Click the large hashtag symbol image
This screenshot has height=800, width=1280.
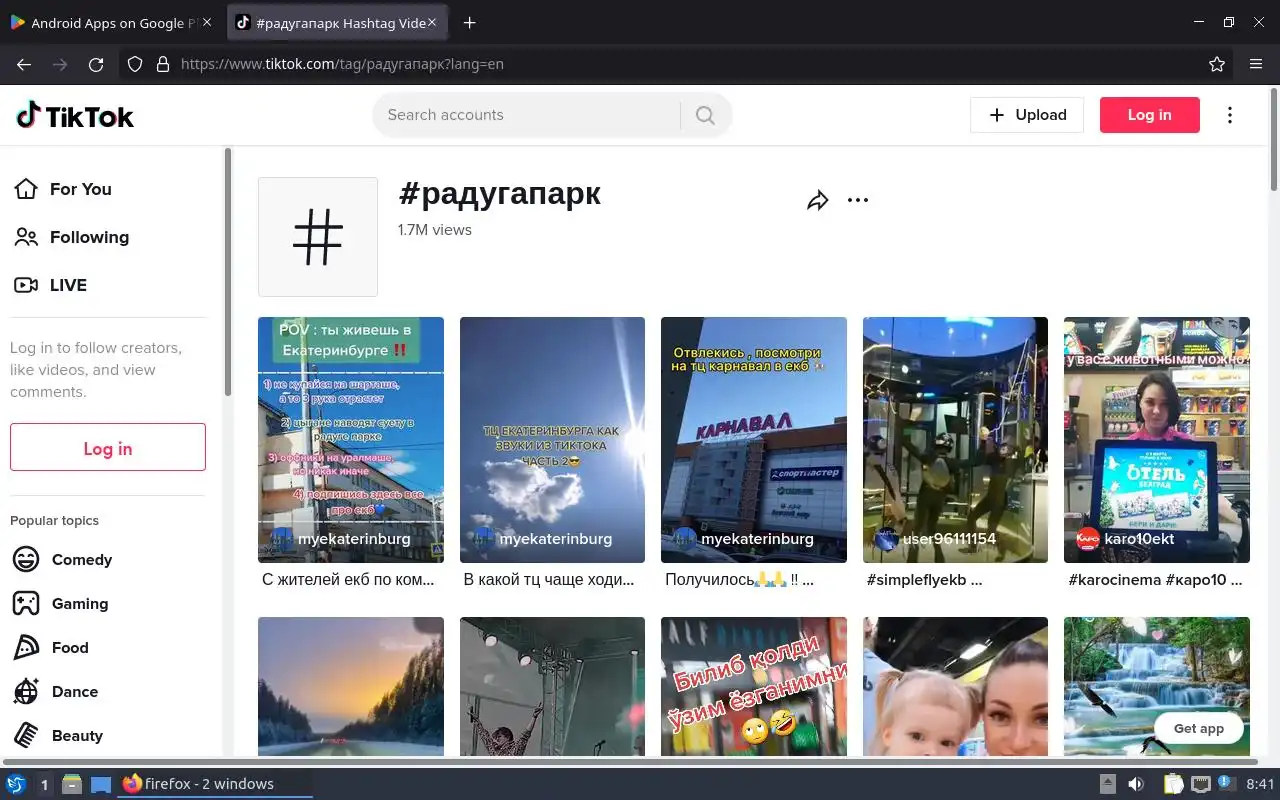coord(318,237)
